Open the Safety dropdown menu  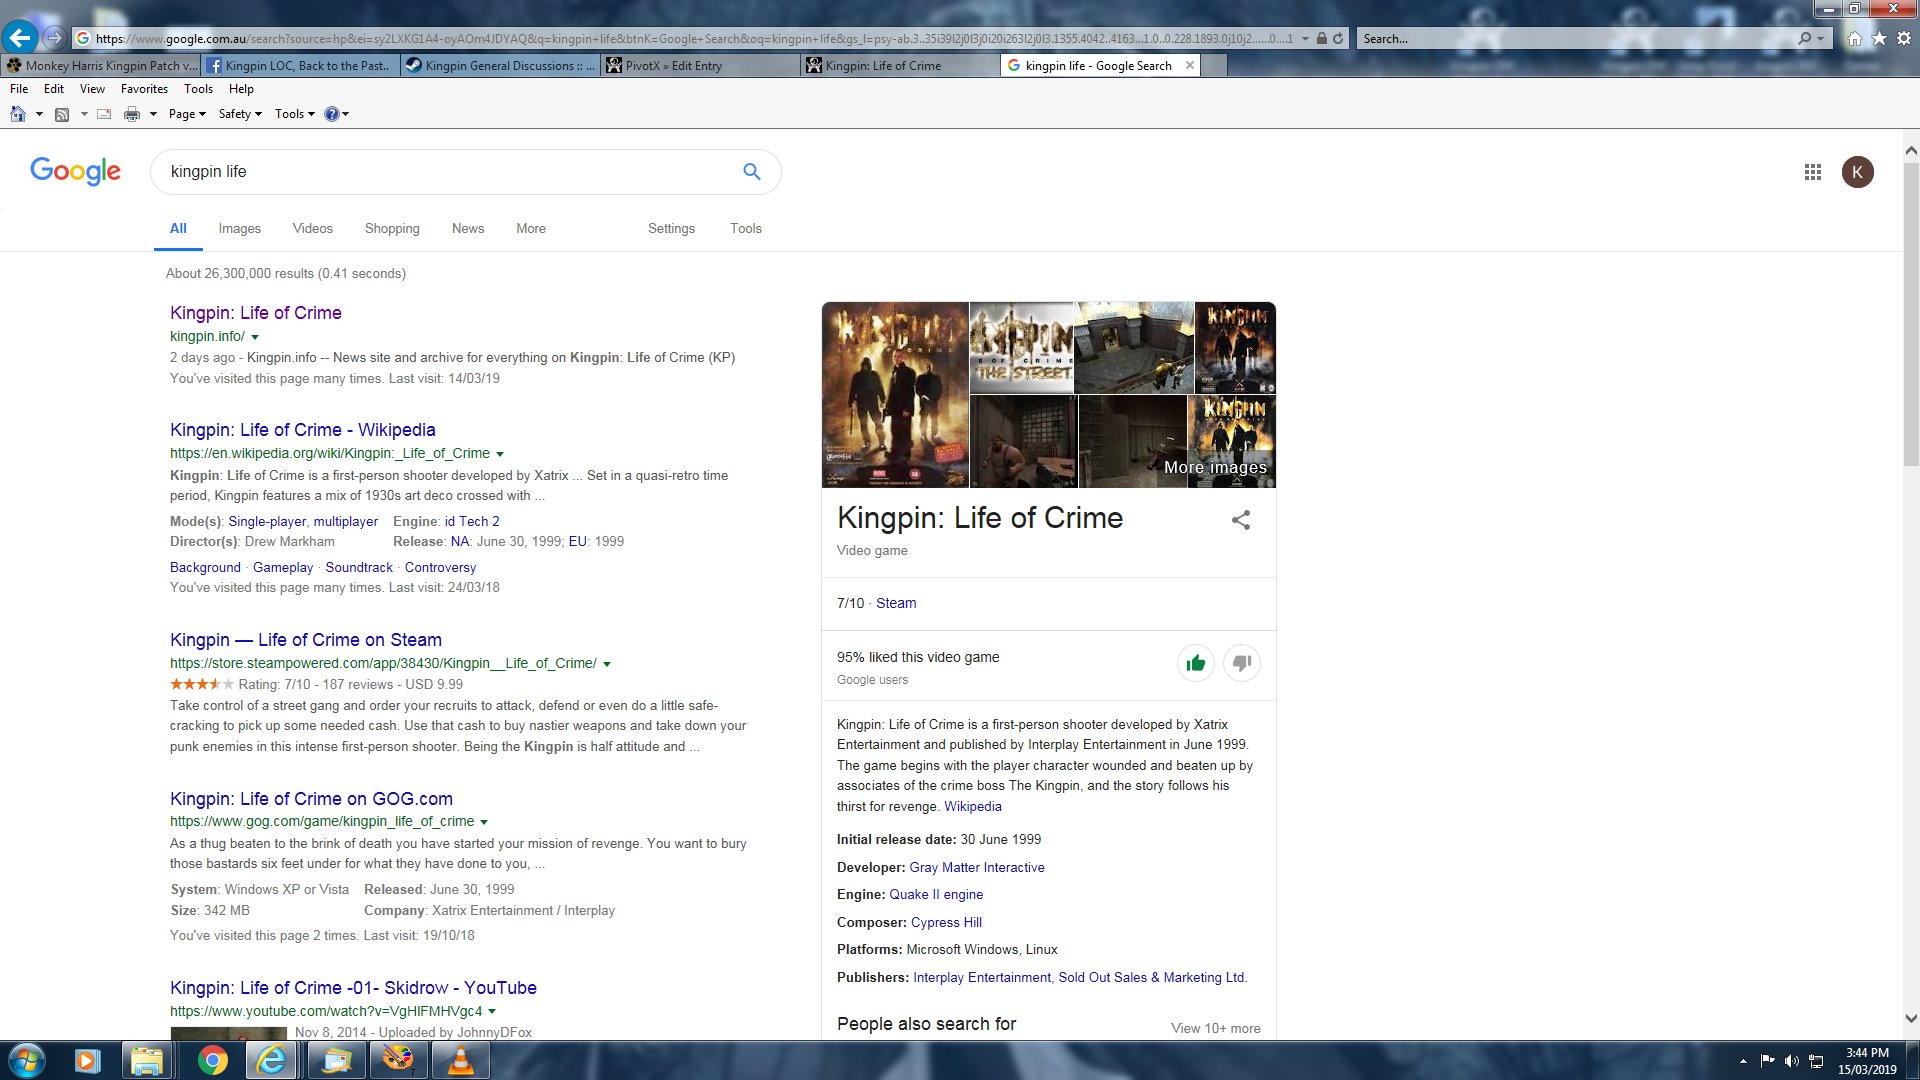(240, 114)
